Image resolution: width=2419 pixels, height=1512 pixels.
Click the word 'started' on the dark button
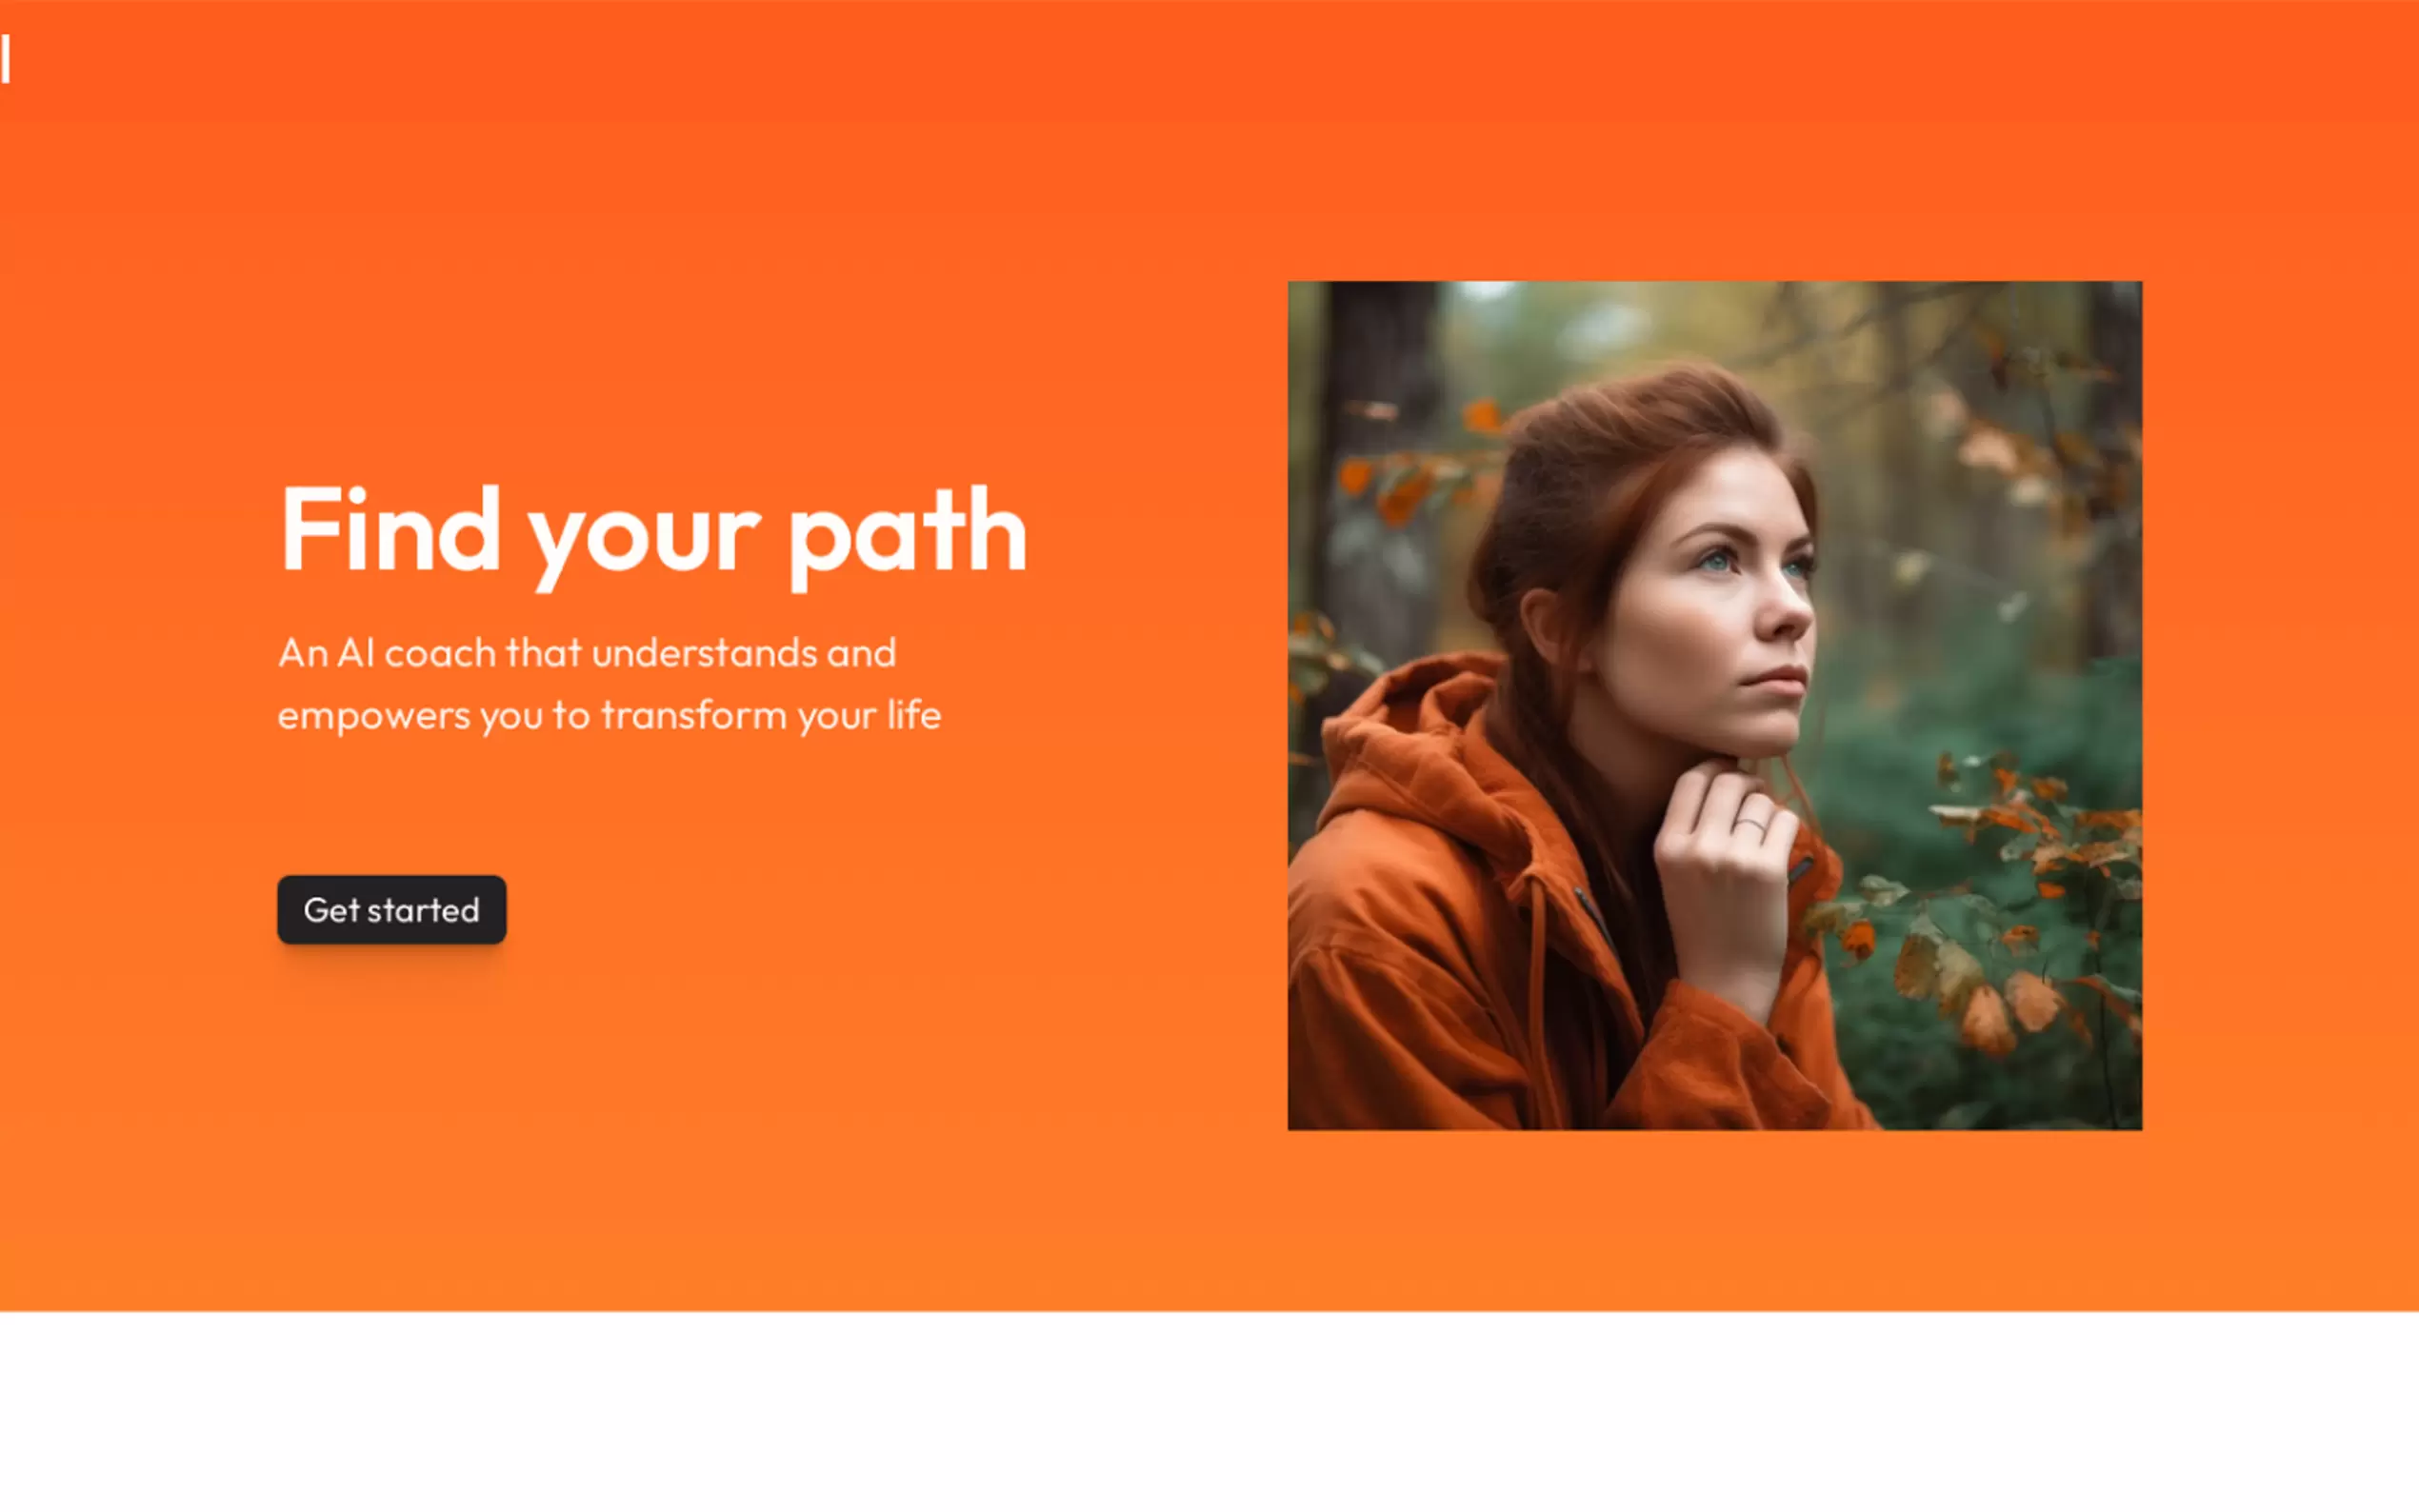click(423, 910)
